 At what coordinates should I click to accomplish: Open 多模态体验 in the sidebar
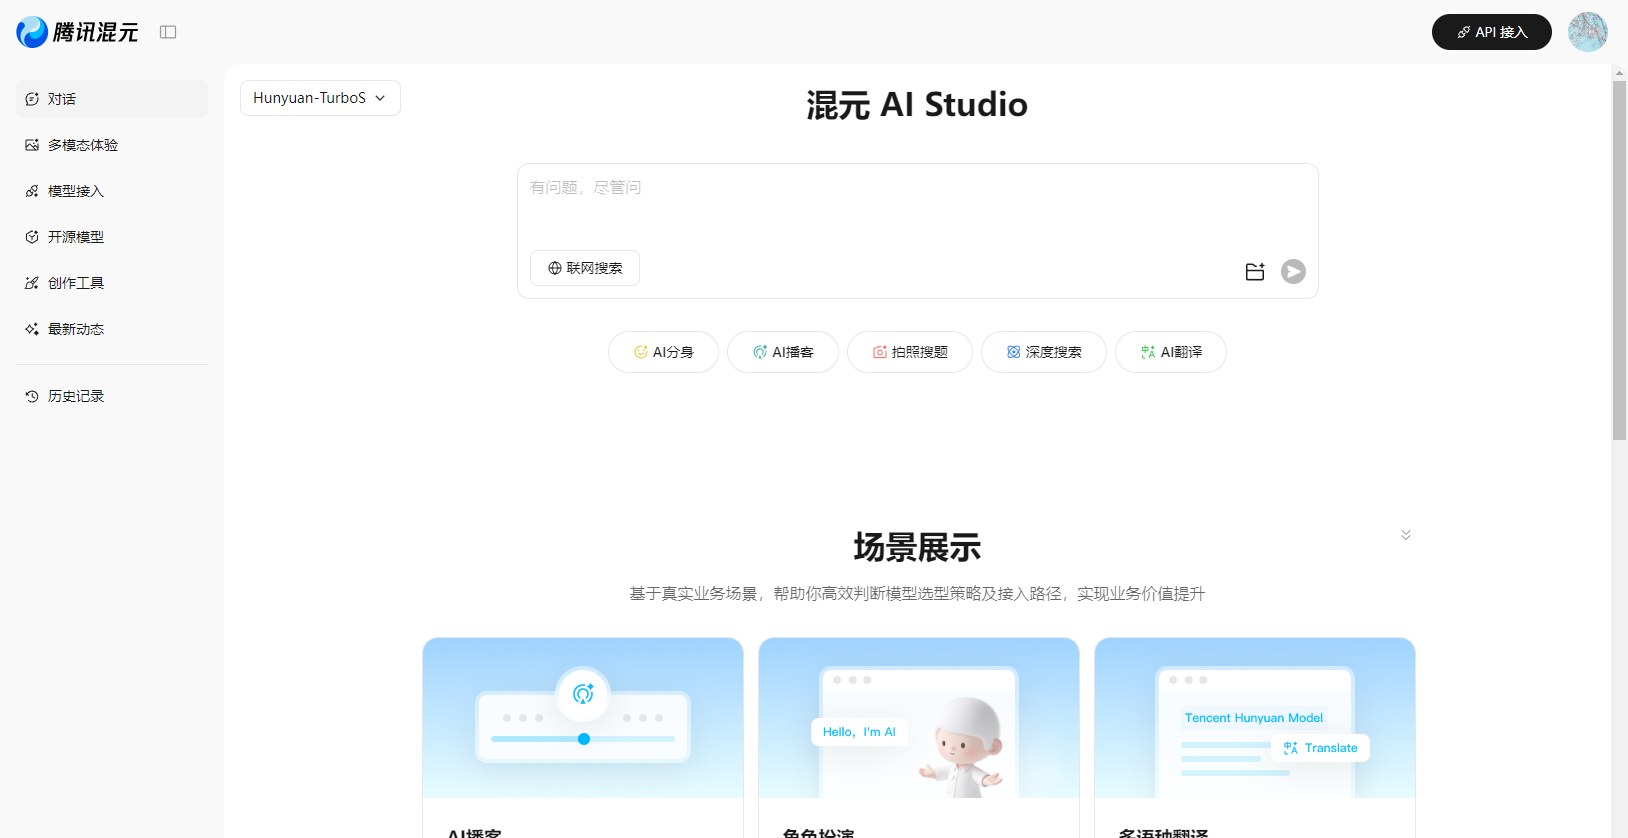(112, 145)
